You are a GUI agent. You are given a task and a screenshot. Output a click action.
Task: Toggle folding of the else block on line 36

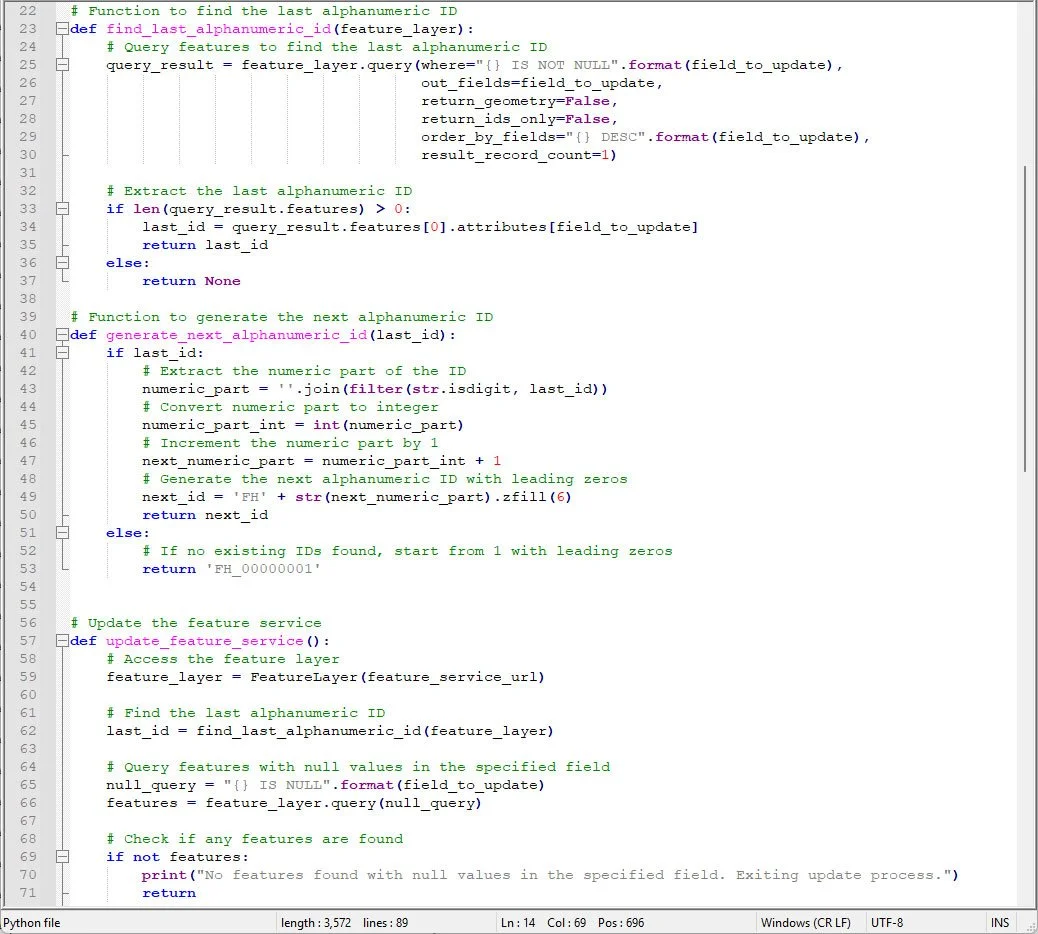[62, 262]
